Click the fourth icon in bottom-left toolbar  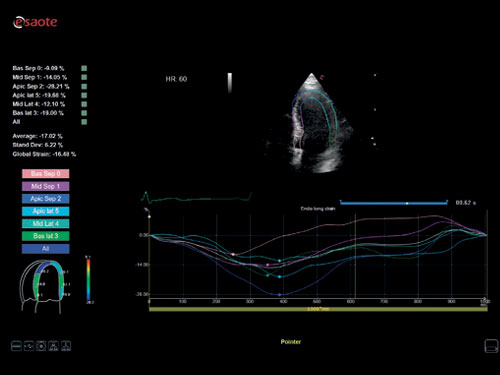click(53, 346)
